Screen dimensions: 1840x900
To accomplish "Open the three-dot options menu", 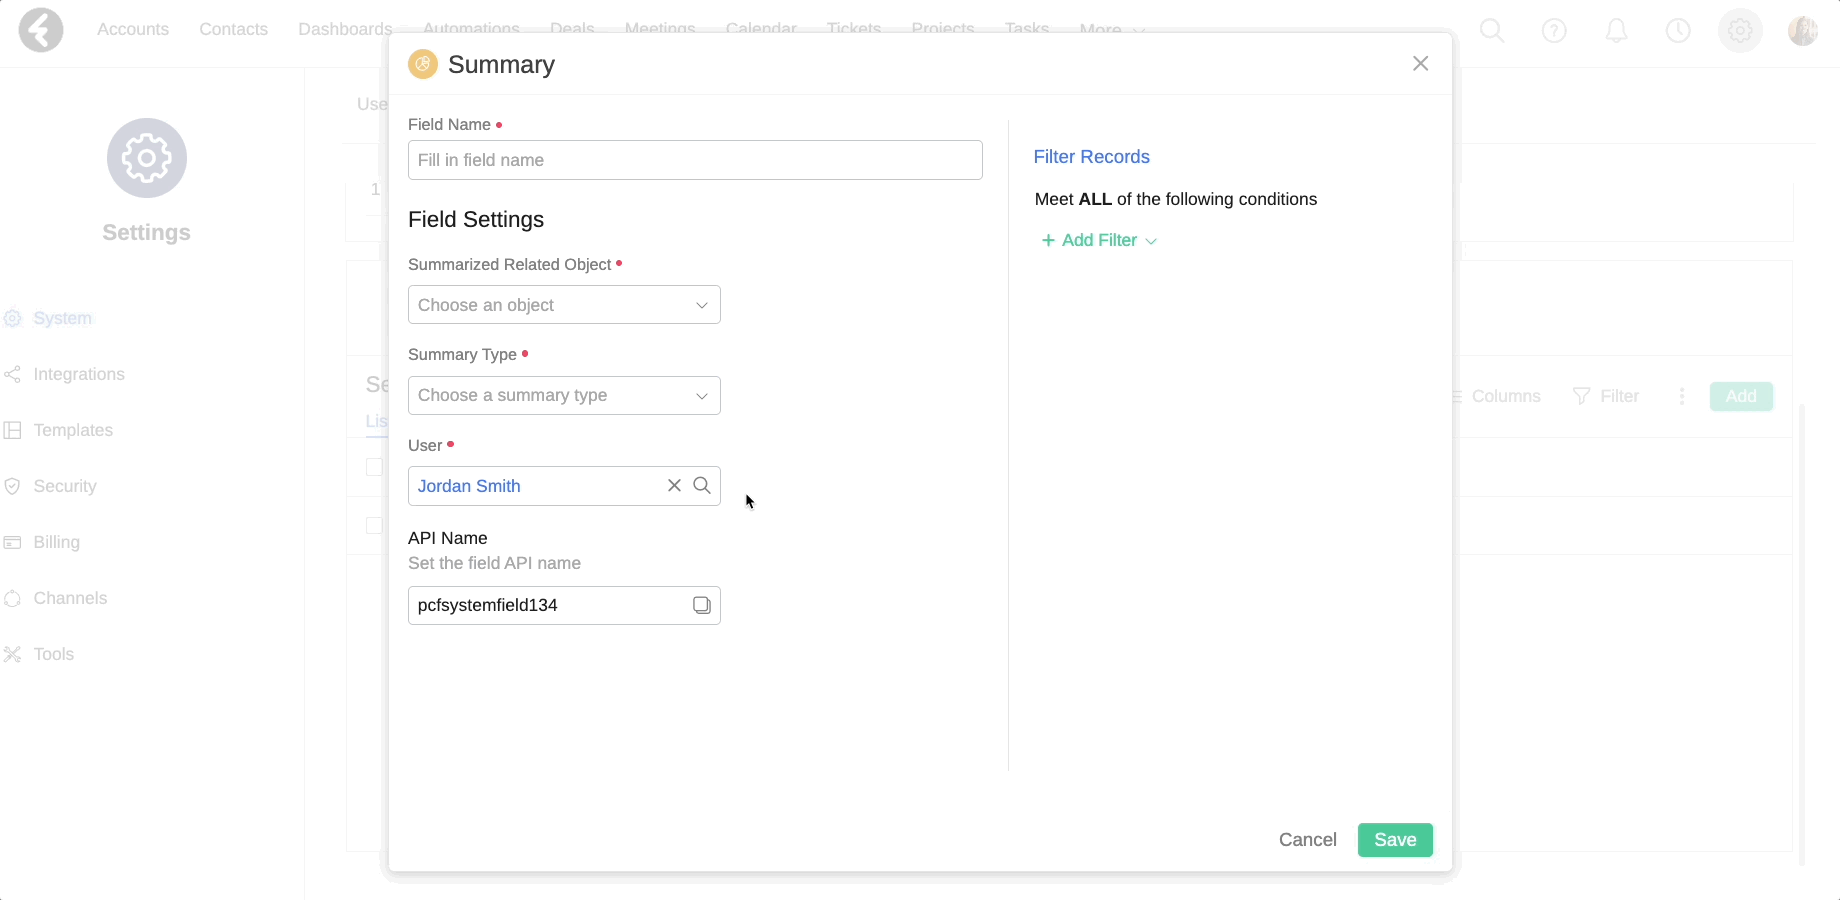I will click(x=1682, y=396).
